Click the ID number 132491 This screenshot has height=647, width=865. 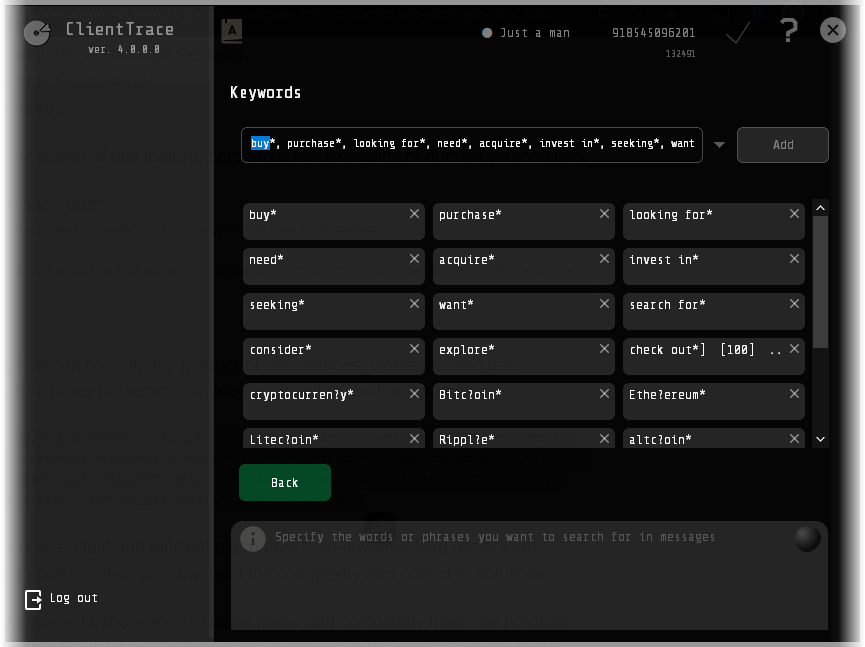click(680, 54)
